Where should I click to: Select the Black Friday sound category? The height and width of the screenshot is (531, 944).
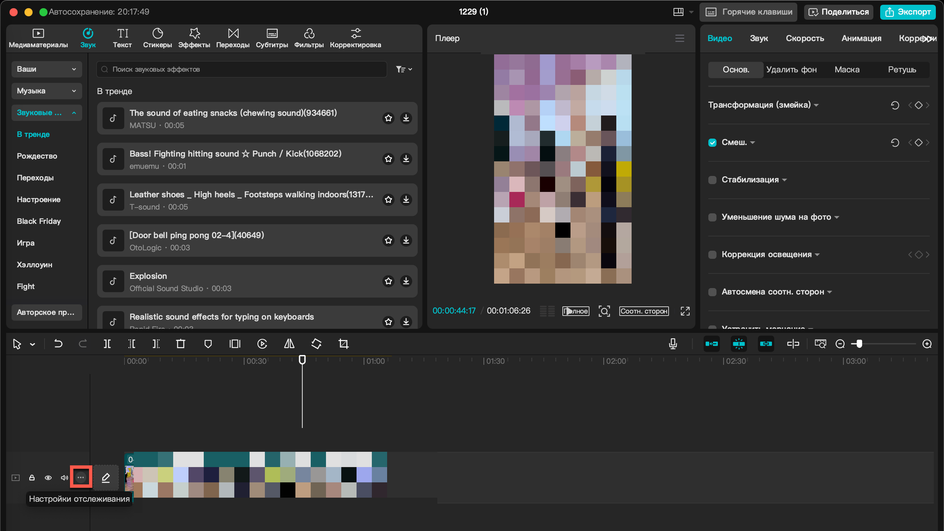(x=39, y=221)
